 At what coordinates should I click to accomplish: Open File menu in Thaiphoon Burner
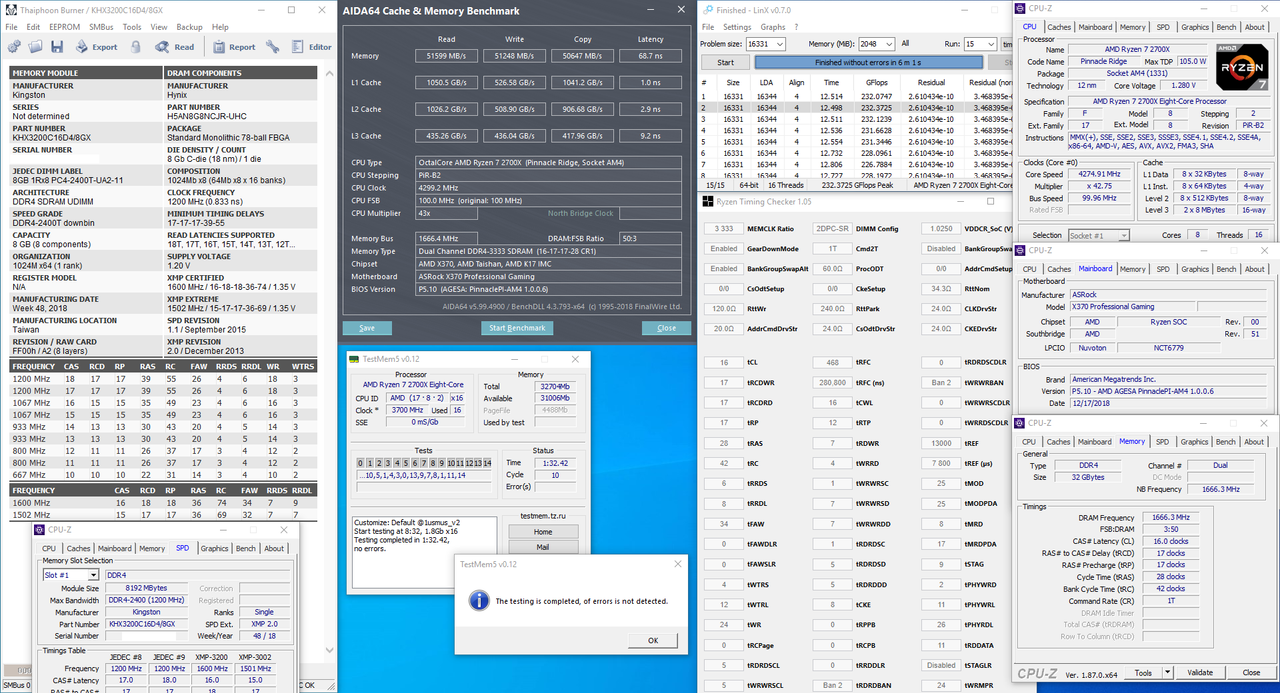coord(12,27)
